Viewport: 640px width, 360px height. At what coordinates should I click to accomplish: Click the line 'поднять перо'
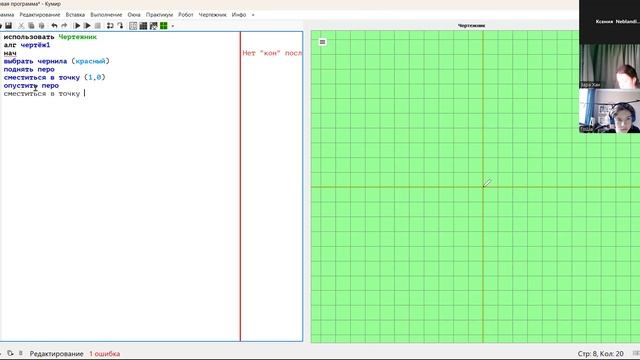(29, 69)
